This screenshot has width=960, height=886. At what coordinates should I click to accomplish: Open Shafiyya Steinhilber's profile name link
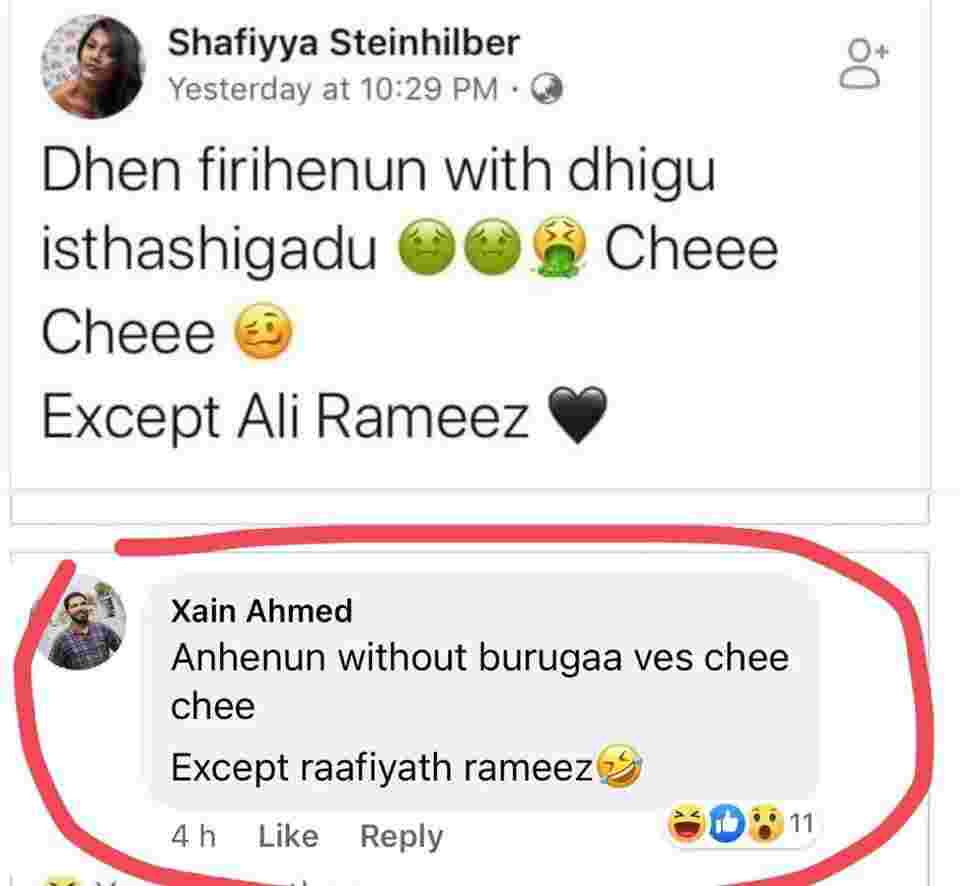[343, 43]
